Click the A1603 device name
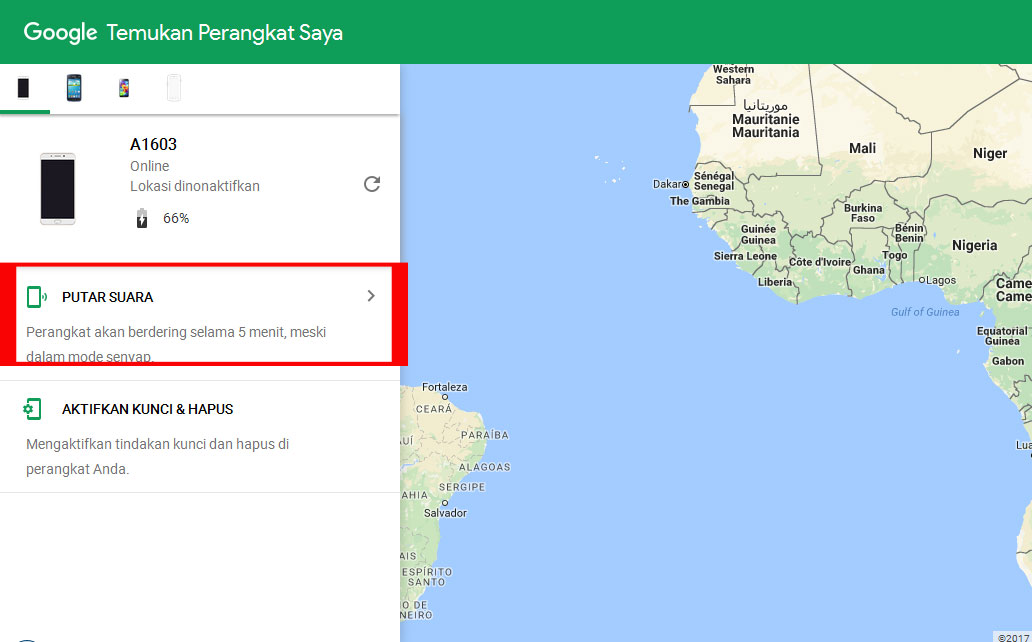The height and width of the screenshot is (642, 1032). click(x=153, y=144)
